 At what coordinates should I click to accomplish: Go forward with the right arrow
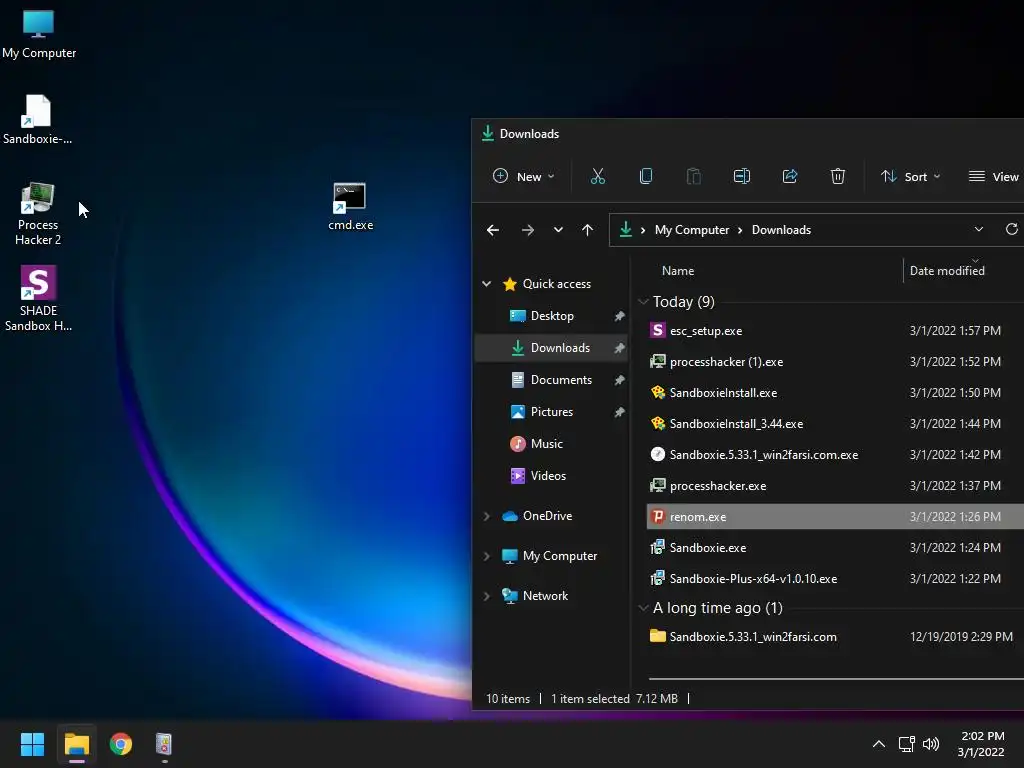(528, 230)
